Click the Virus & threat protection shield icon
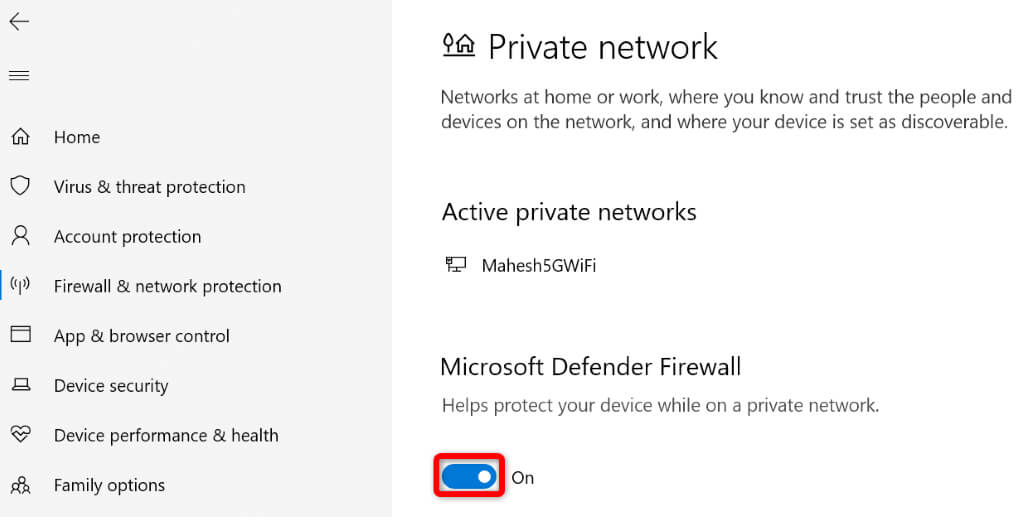 point(20,186)
